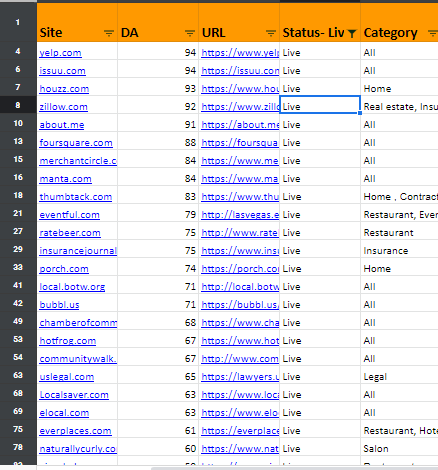Select the Live status cell for zillow.com
This screenshot has height=470, width=438.
point(320,105)
